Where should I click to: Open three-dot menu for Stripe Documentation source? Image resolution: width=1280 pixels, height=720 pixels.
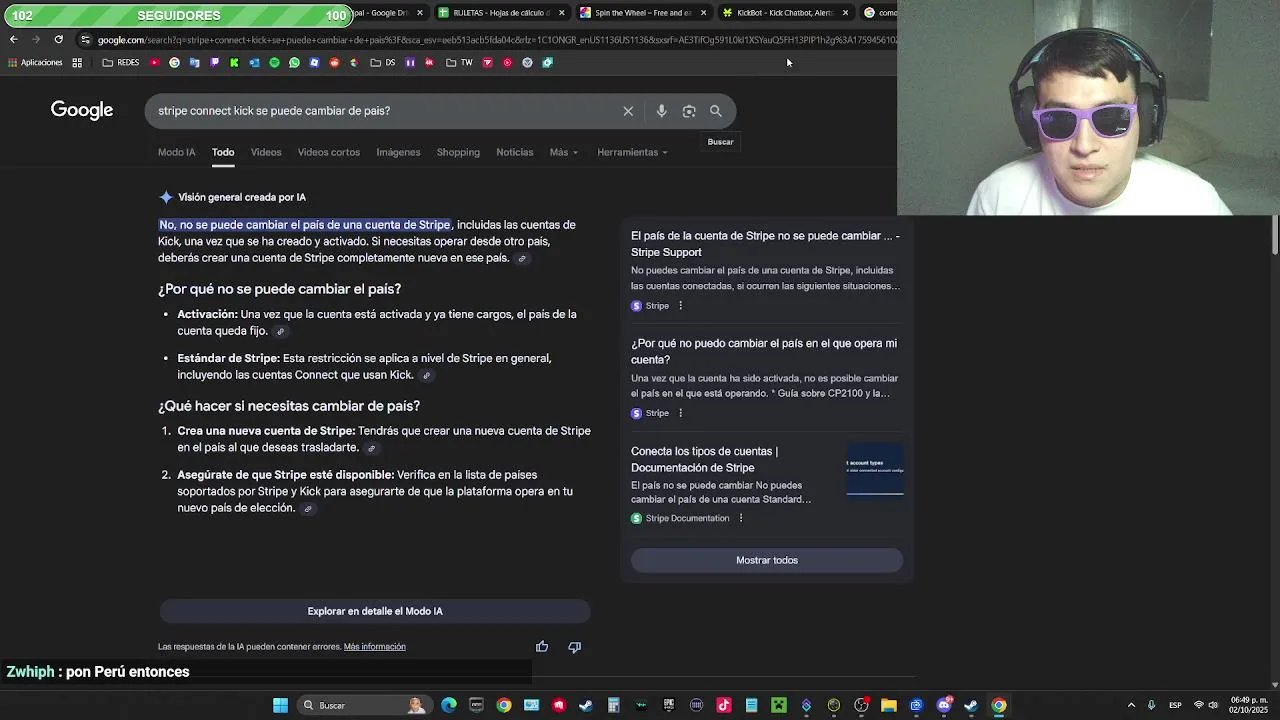740,518
